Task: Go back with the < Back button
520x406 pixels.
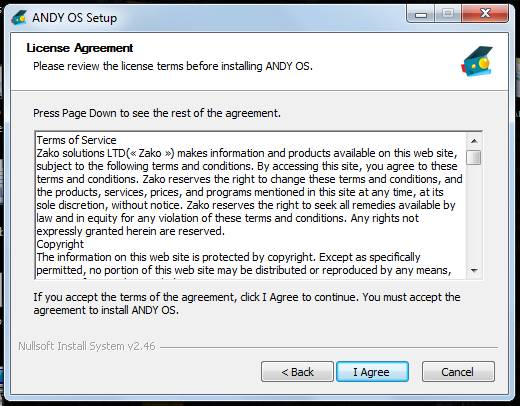Action: tap(297, 372)
